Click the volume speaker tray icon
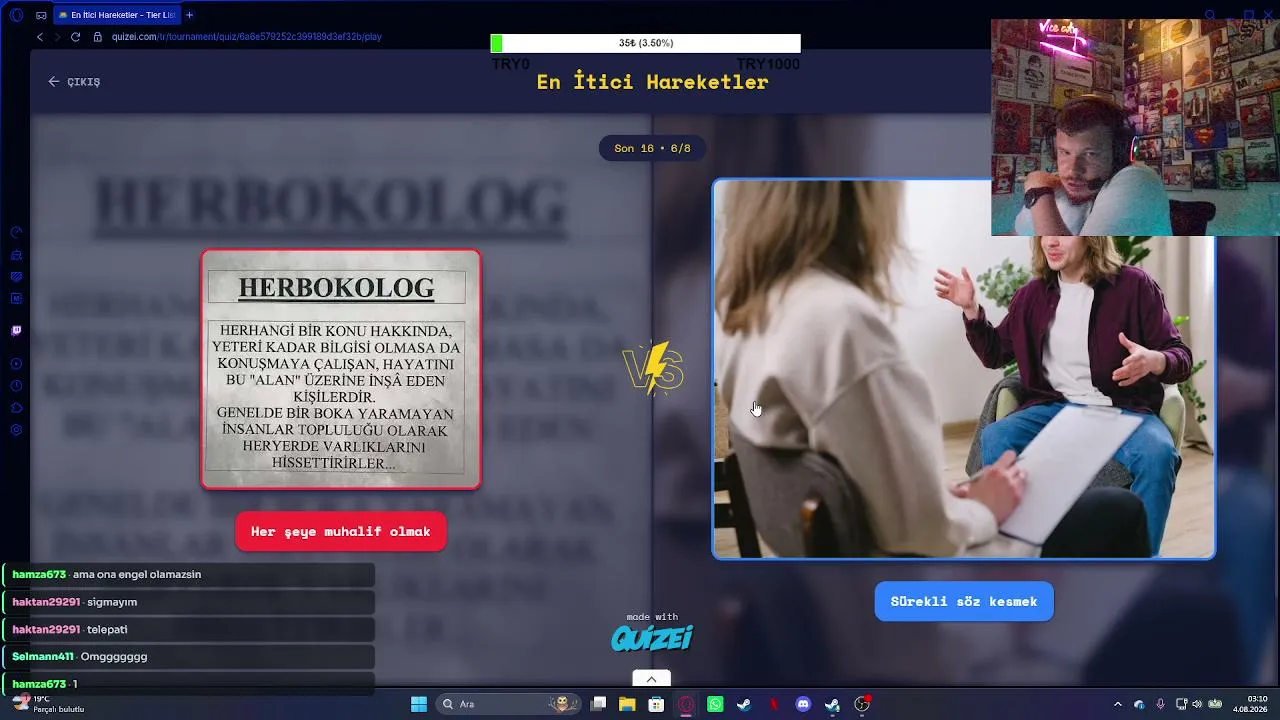Screen dimensions: 1280x720 point(1197,704)
